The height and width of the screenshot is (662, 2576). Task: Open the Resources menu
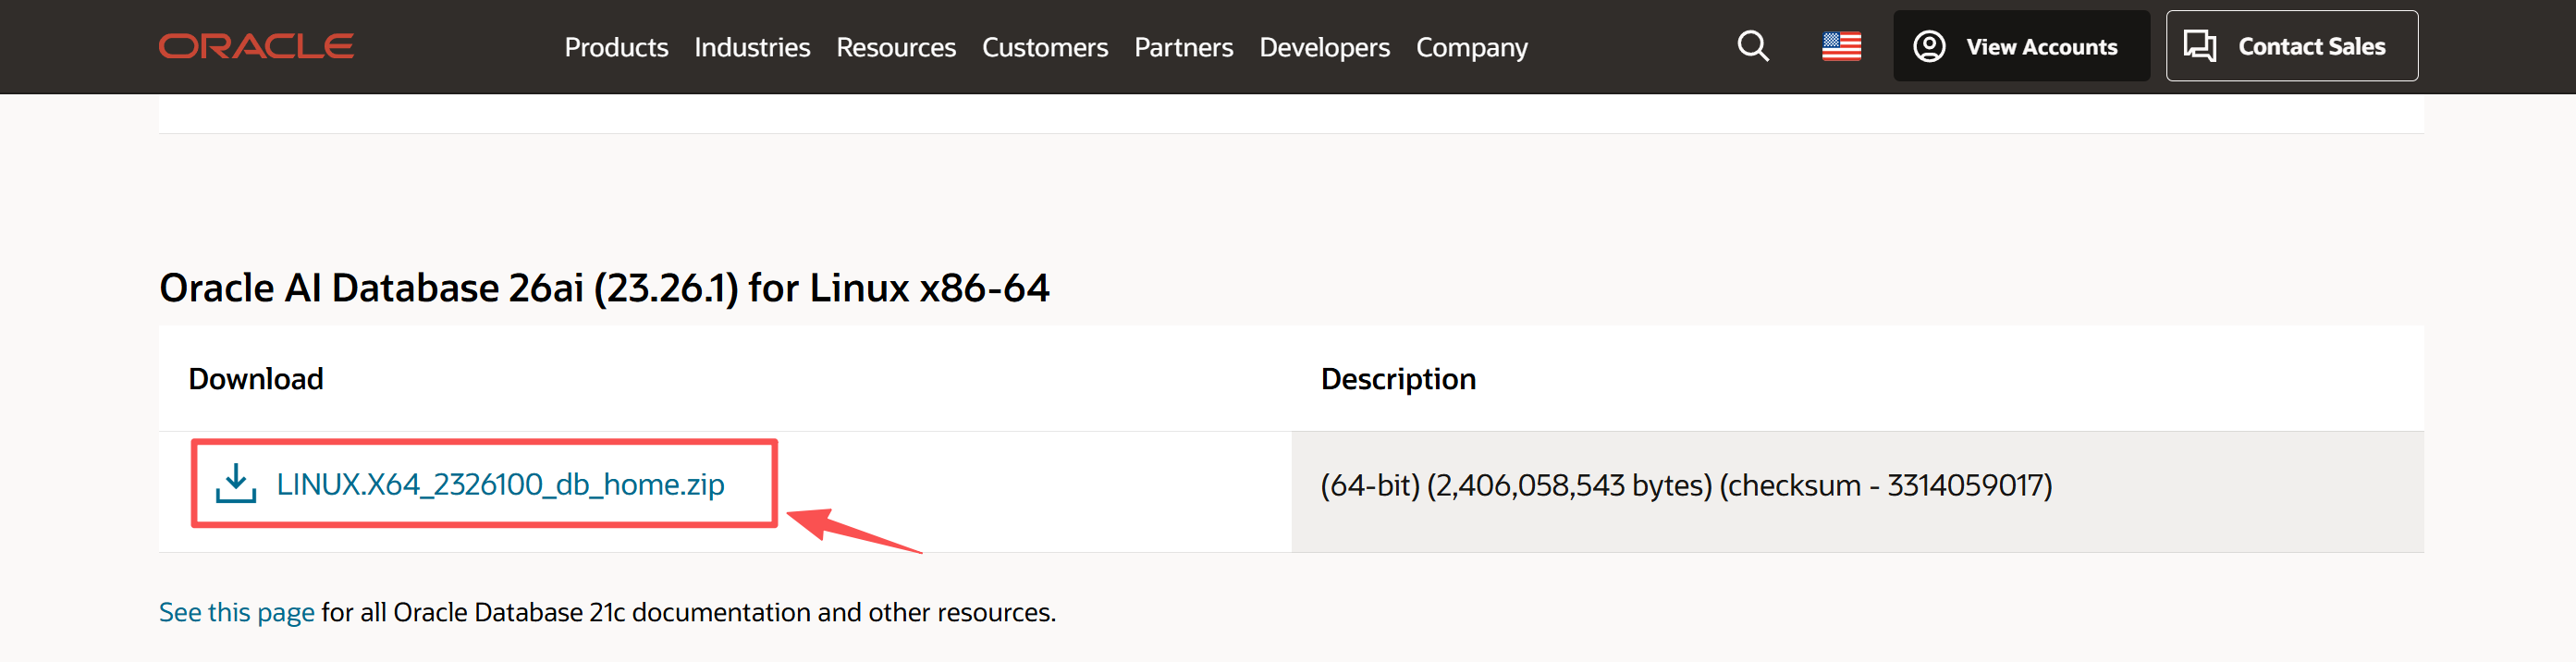pos(896,47)
